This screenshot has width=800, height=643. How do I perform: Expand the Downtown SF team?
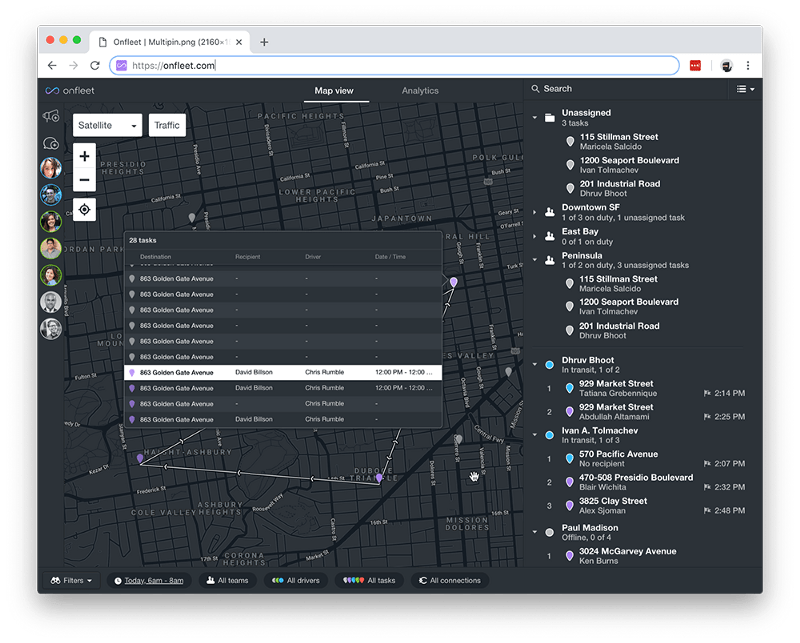click(535, 212)
